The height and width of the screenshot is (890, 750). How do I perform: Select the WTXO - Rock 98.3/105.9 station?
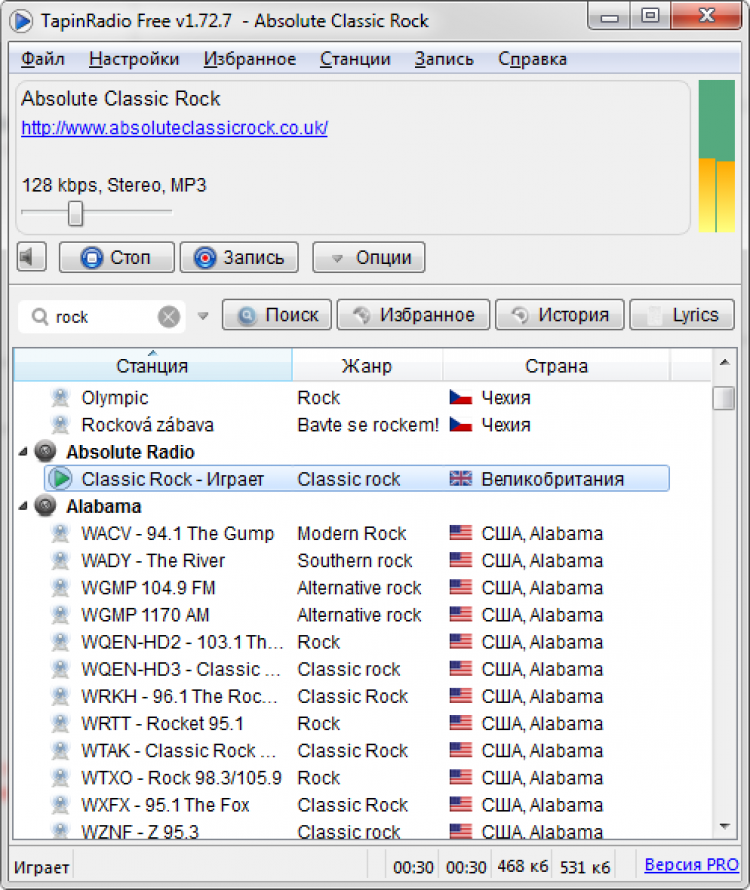pos(357,778)
